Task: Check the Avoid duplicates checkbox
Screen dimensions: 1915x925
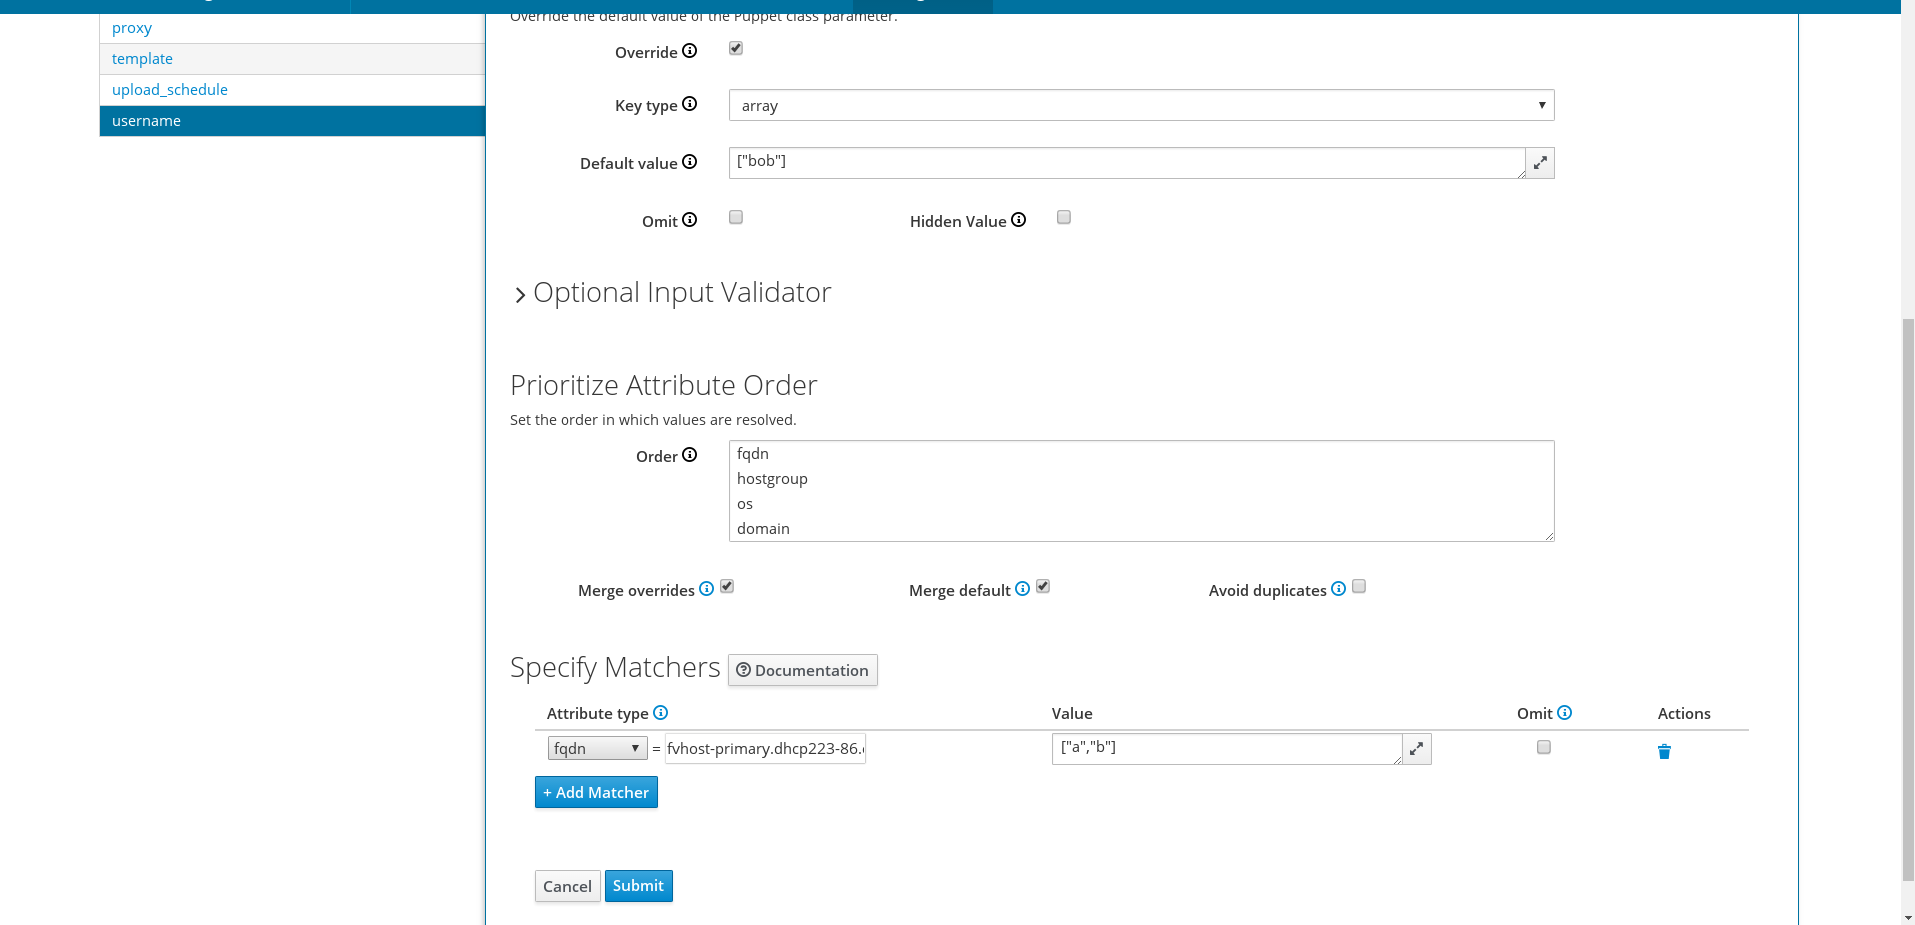Action: click(x=1359, y=586)
